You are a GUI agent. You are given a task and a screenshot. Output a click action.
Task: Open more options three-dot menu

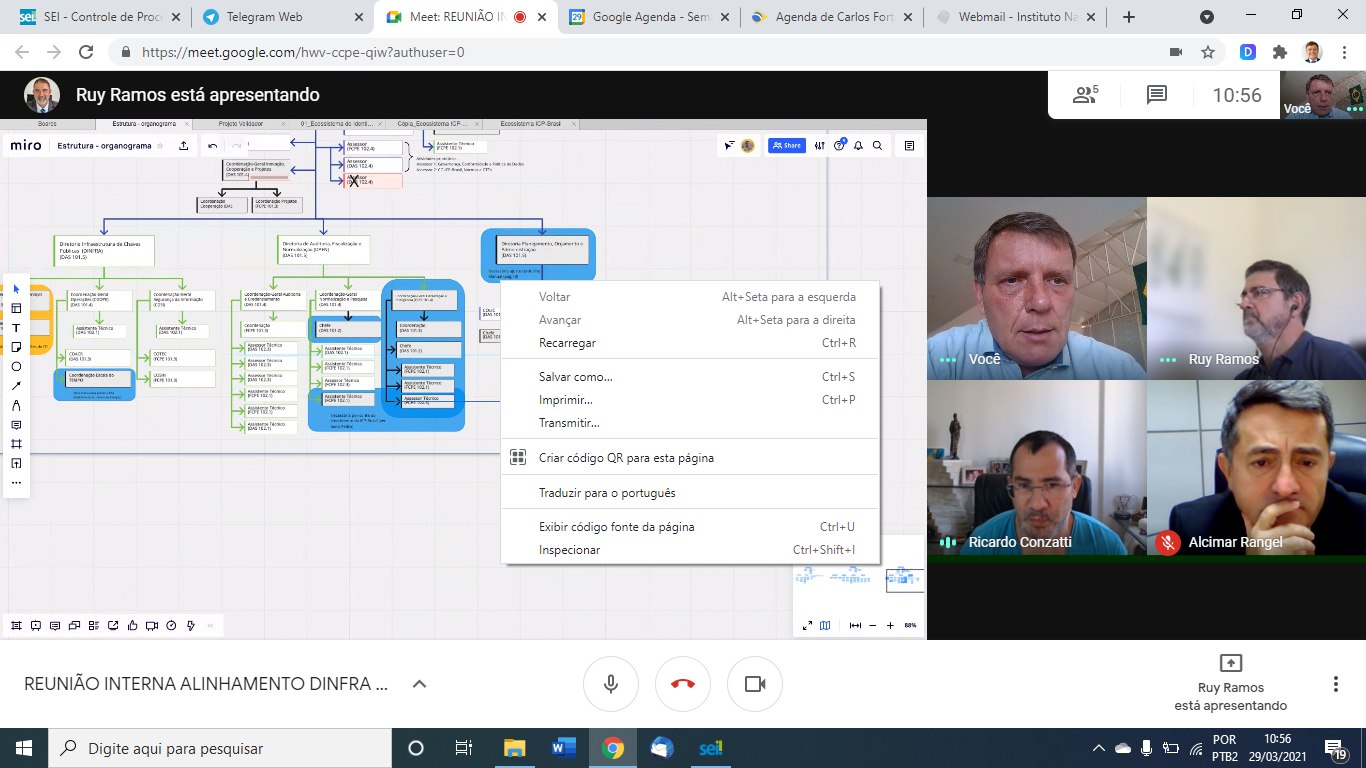tap(1335, 684)
